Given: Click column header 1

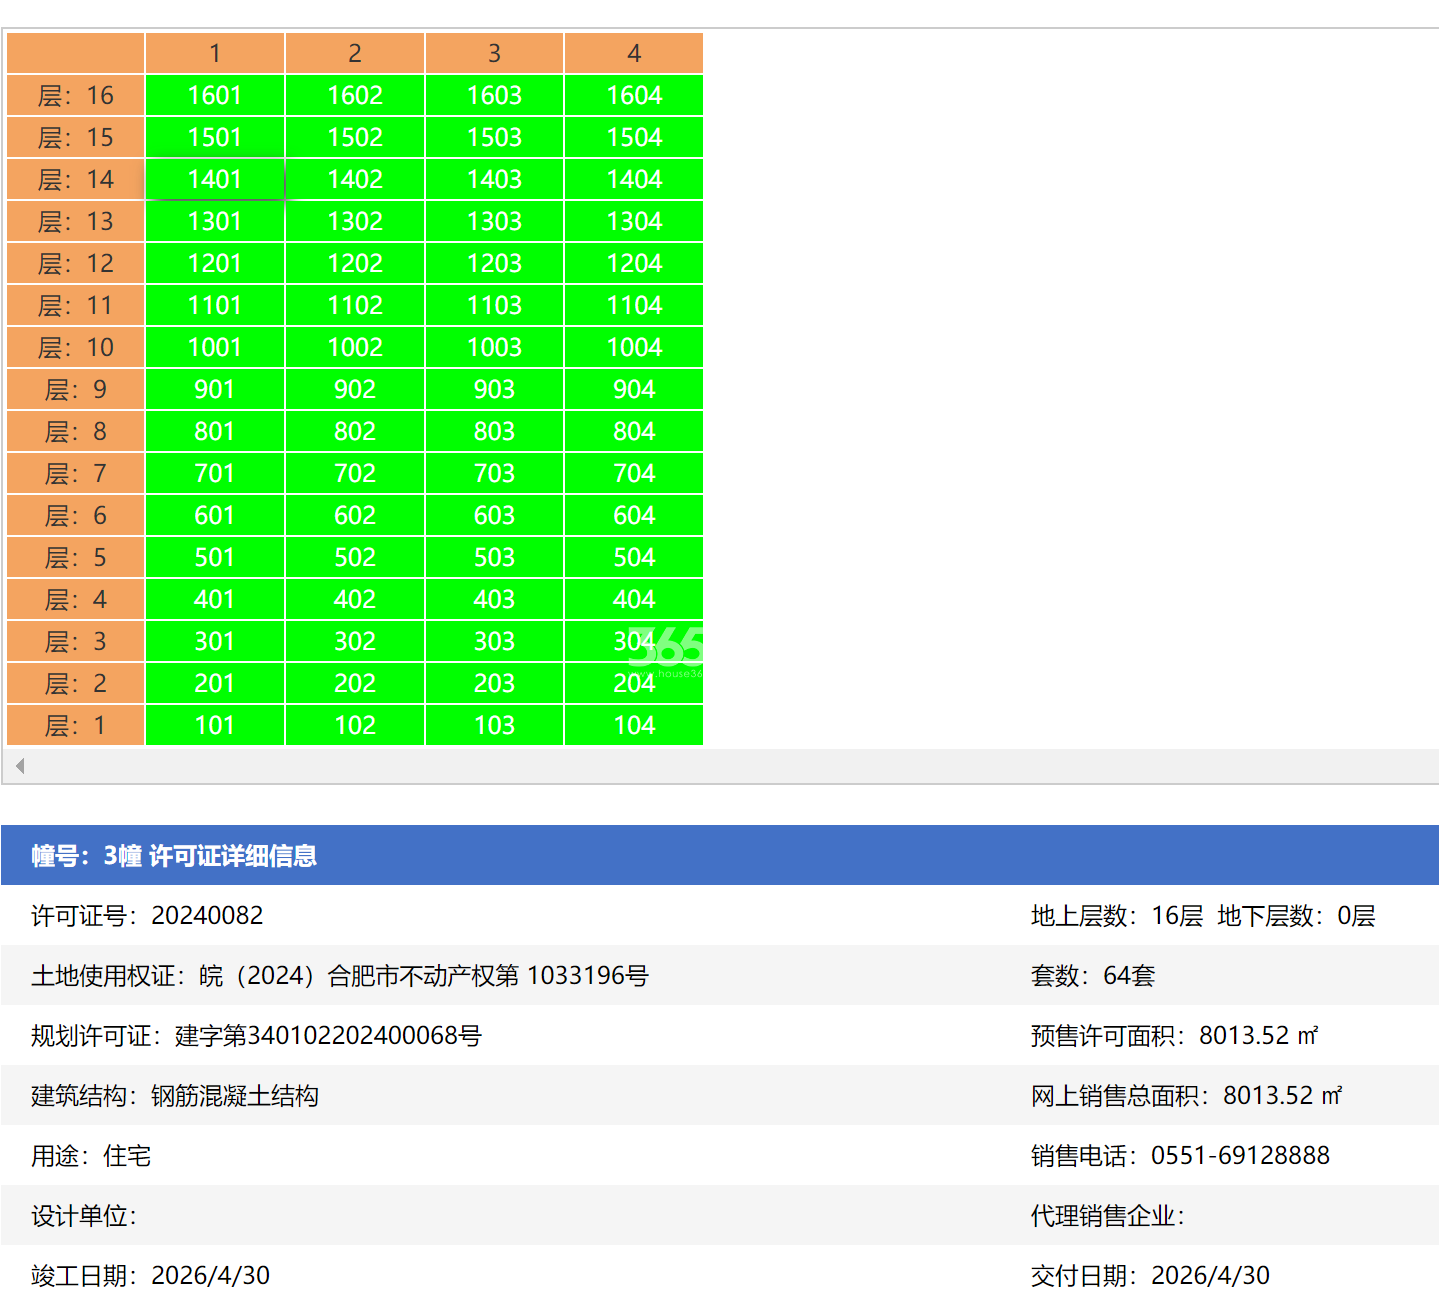Looking at the screenshot, I should coord(215,53).
